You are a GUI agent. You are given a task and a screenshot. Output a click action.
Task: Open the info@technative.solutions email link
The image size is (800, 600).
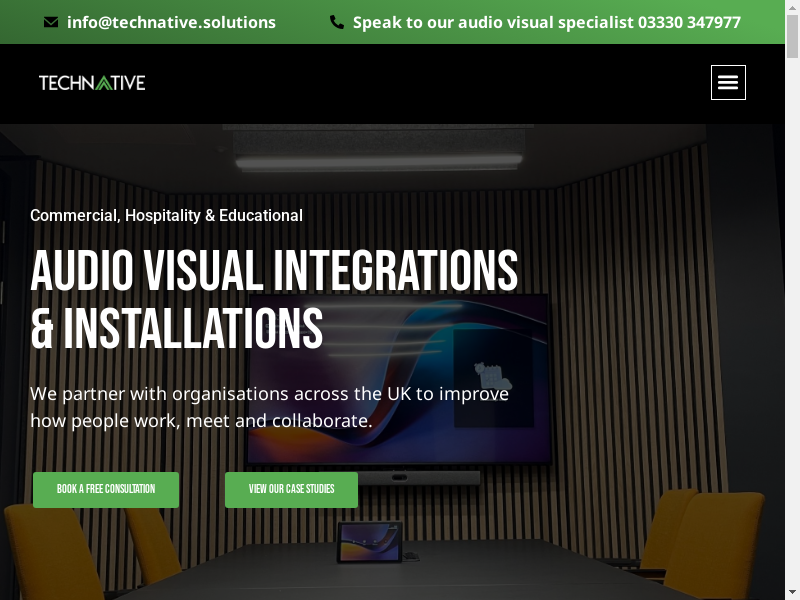[x=171, y=22]
